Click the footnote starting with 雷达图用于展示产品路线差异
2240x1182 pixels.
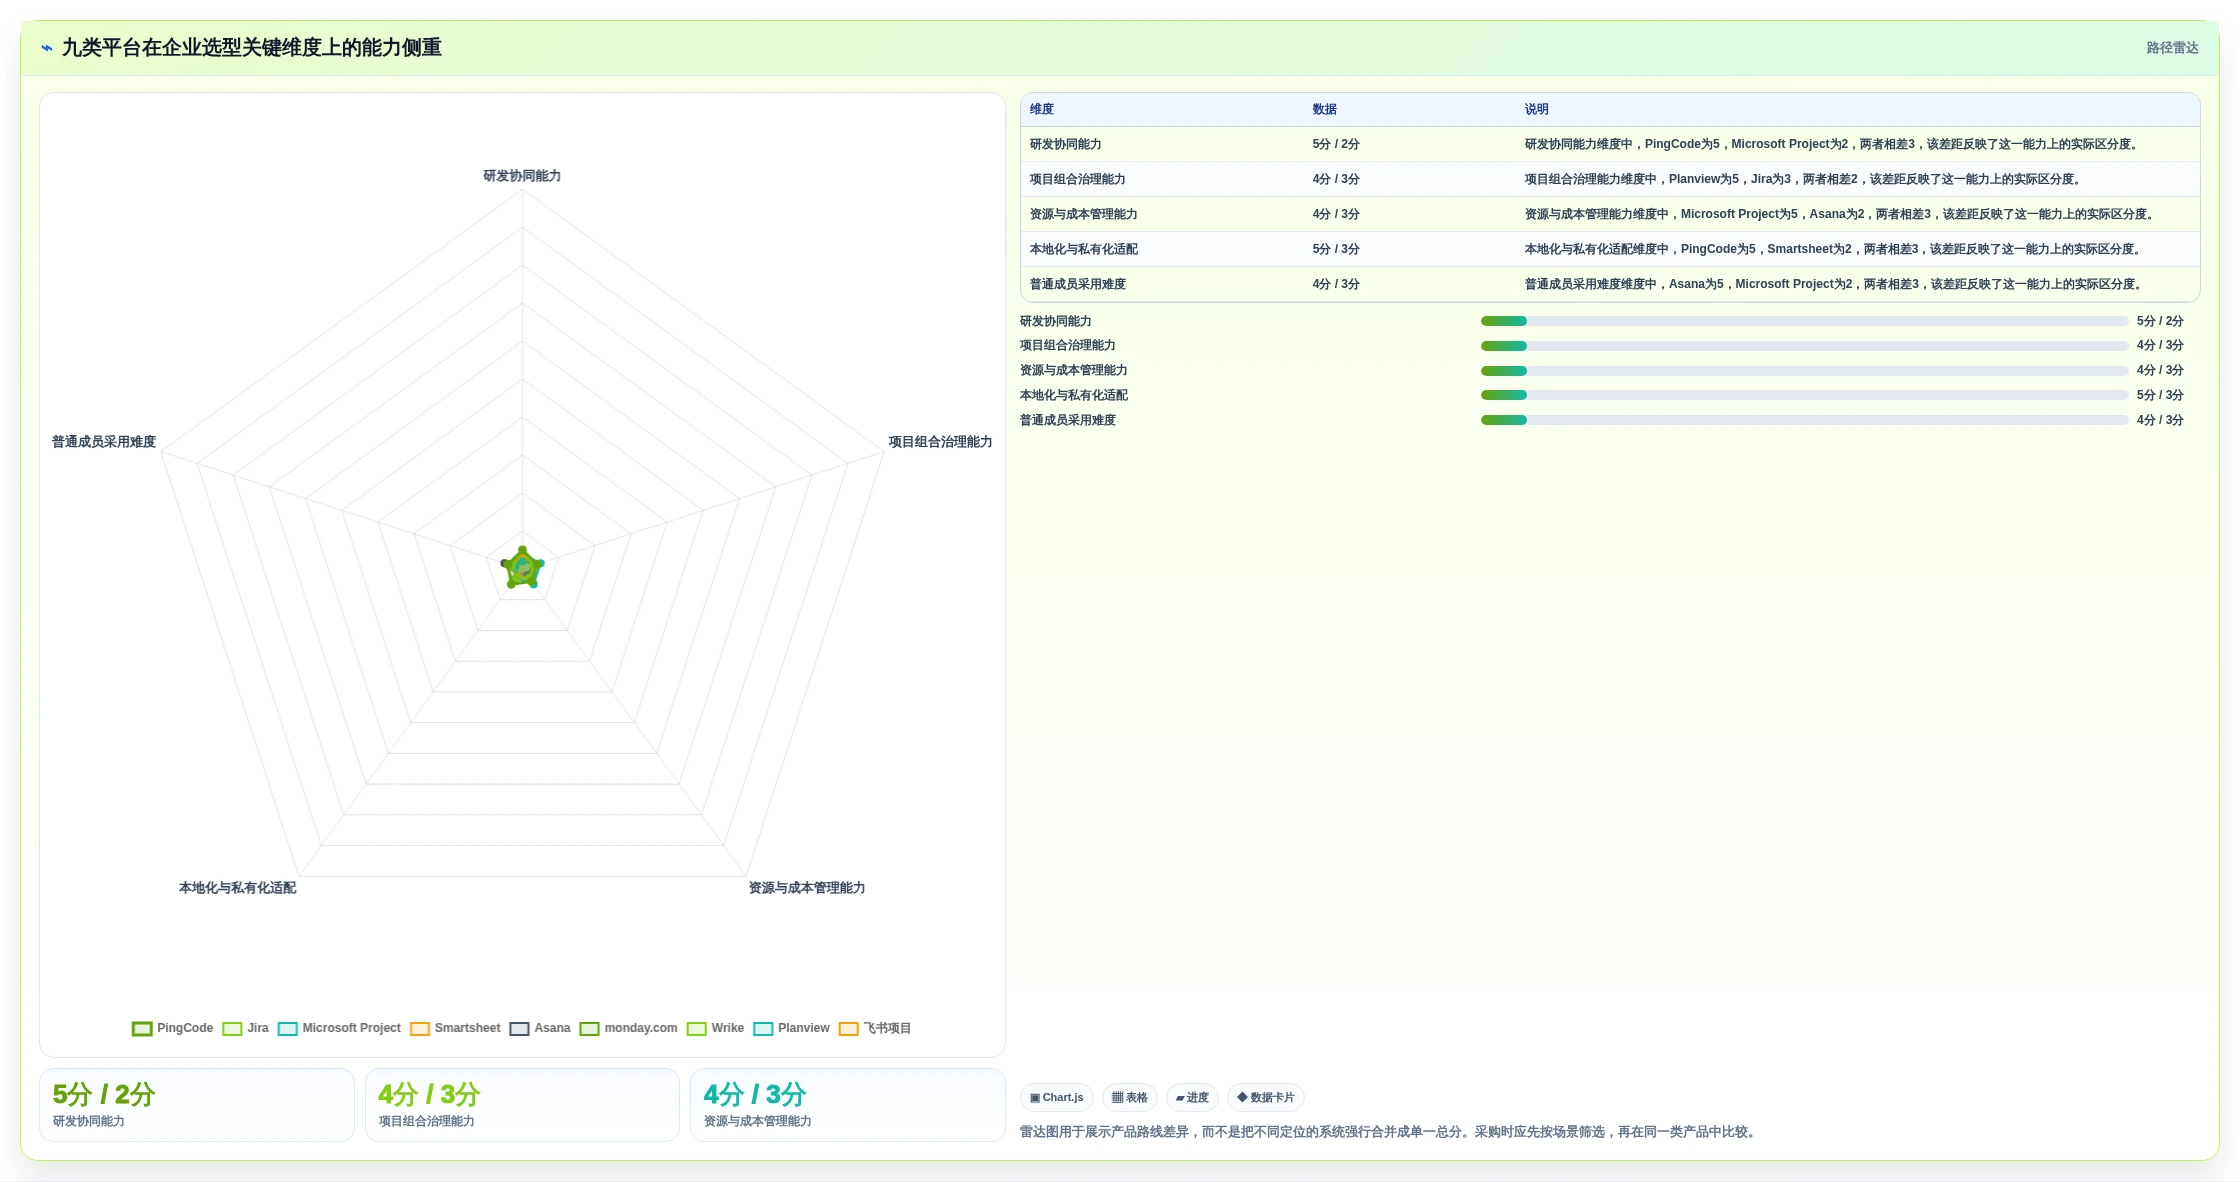pos(1390,1132)
